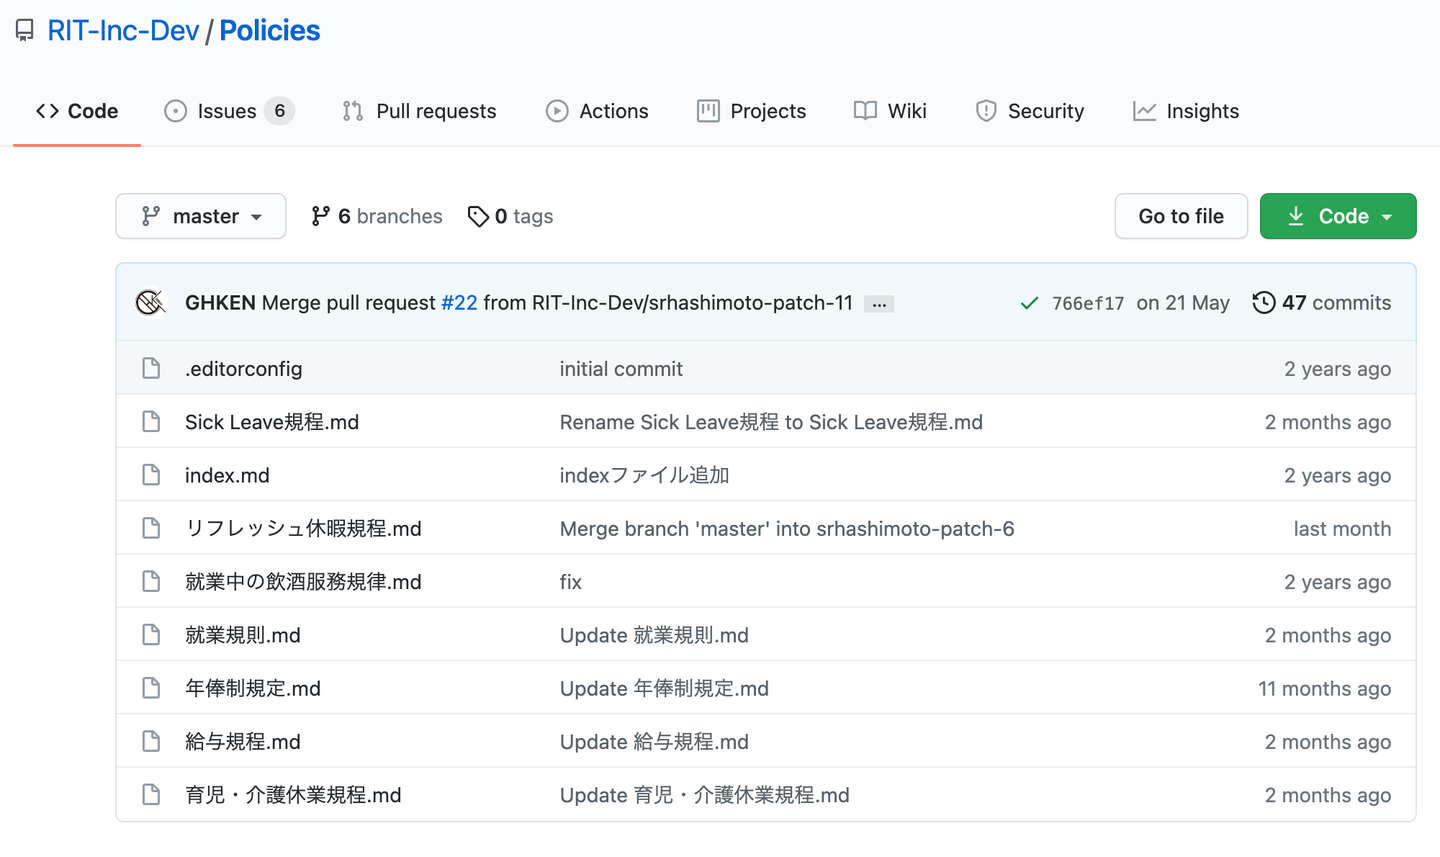The image size is (1440, 857).
Task: Click the repository book icon beside RIT-Inc-Dev
Action: [25, 31]
